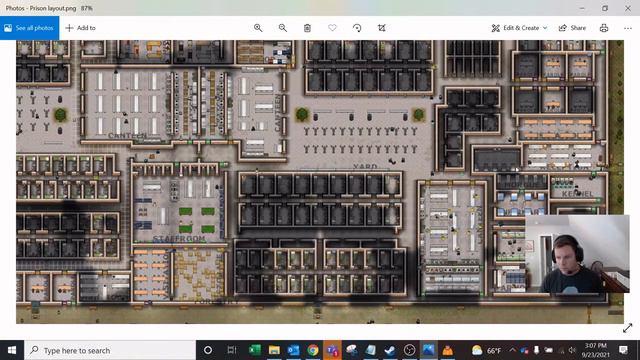Launch Excel from the taskbar
This screenshot has height=360, width=640.
255,350
